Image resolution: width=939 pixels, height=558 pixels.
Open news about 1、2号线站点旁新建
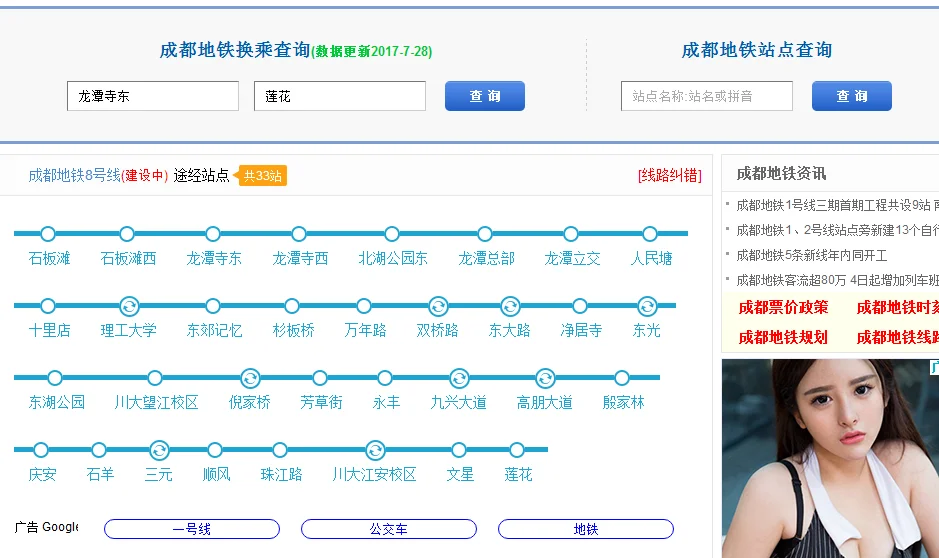(x=837, y=231)
